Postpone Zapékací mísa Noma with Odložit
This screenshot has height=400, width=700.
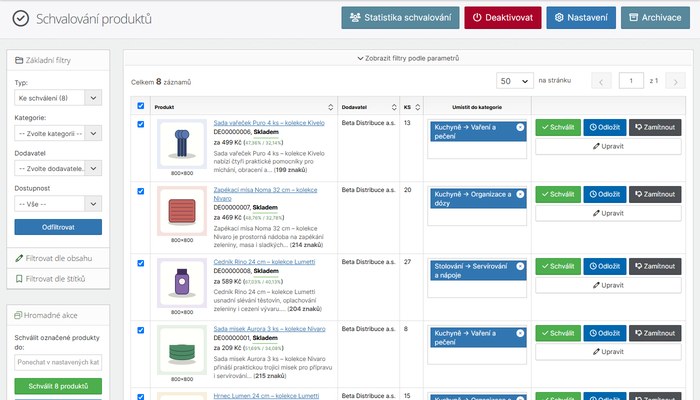605,194
